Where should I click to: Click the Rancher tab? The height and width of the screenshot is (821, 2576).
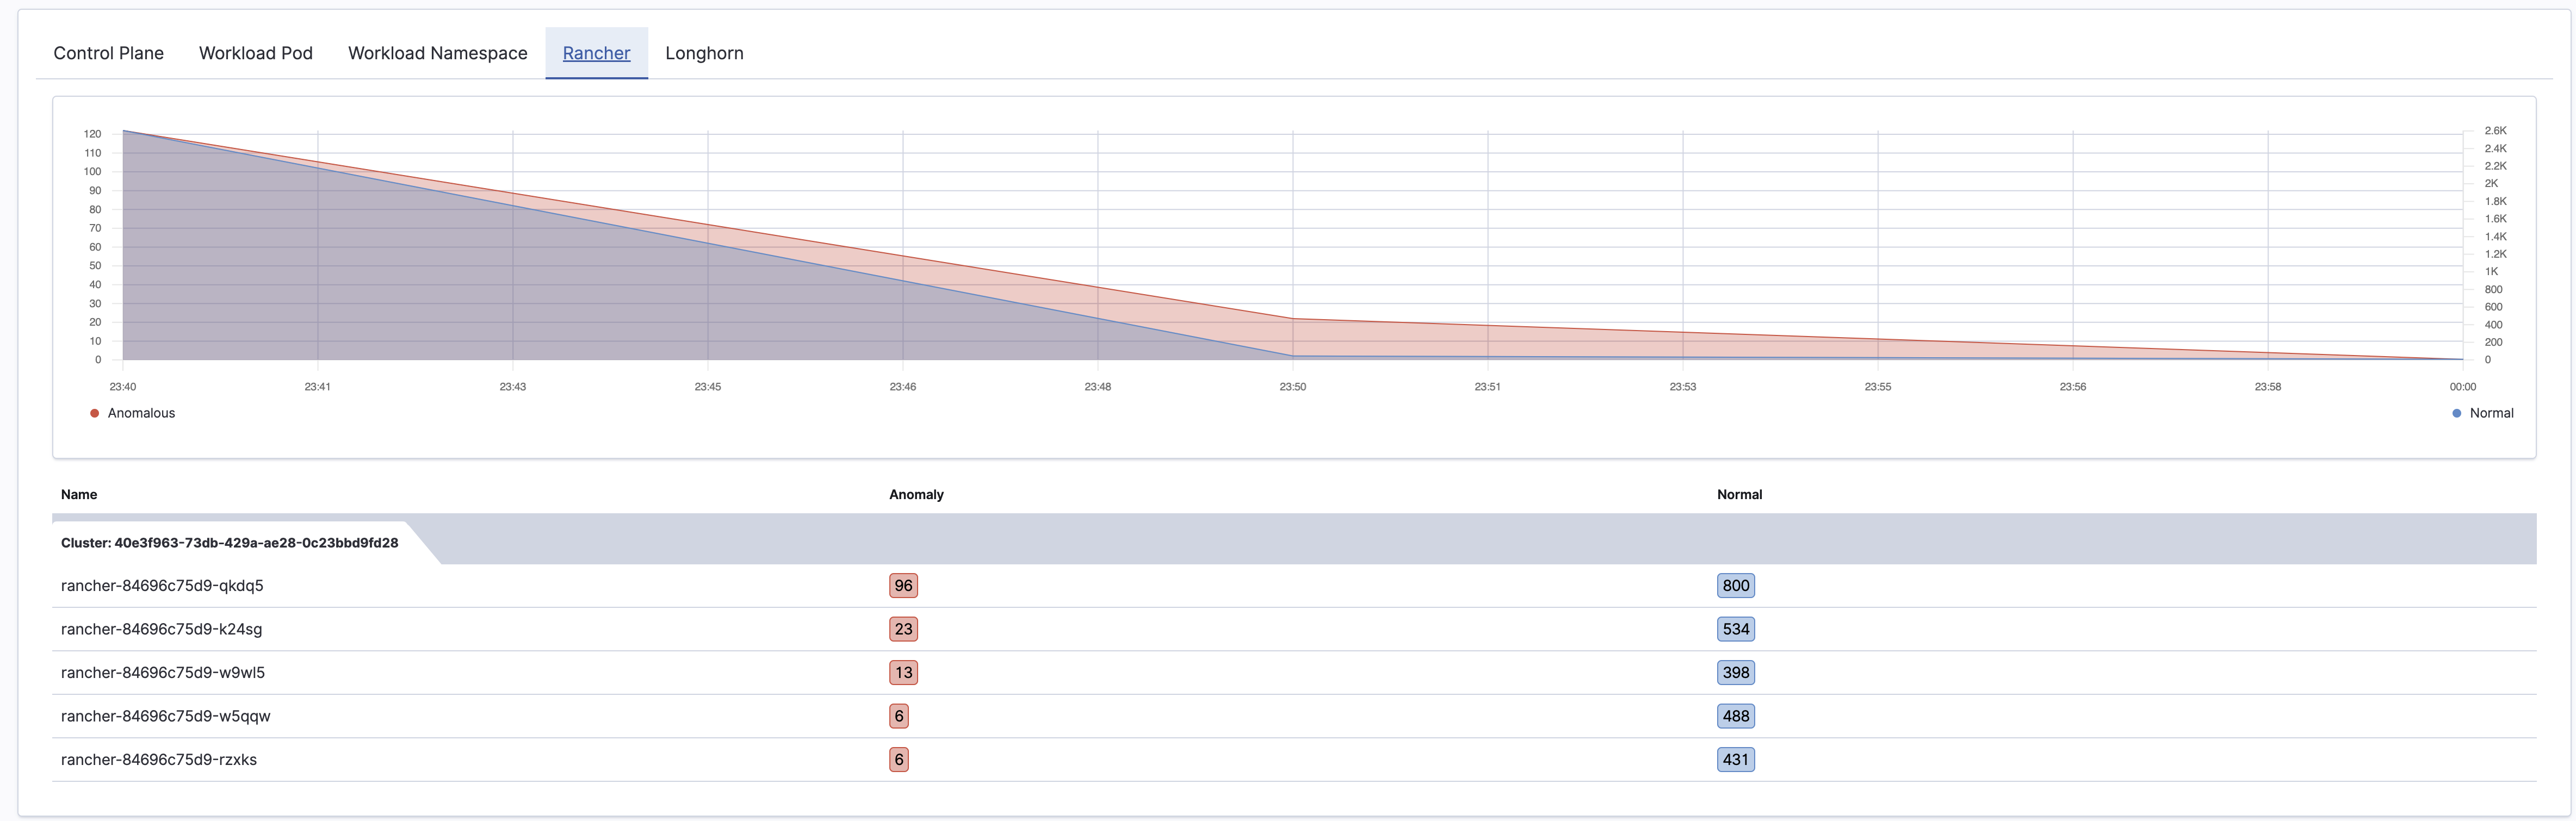[x=596, y=53]
